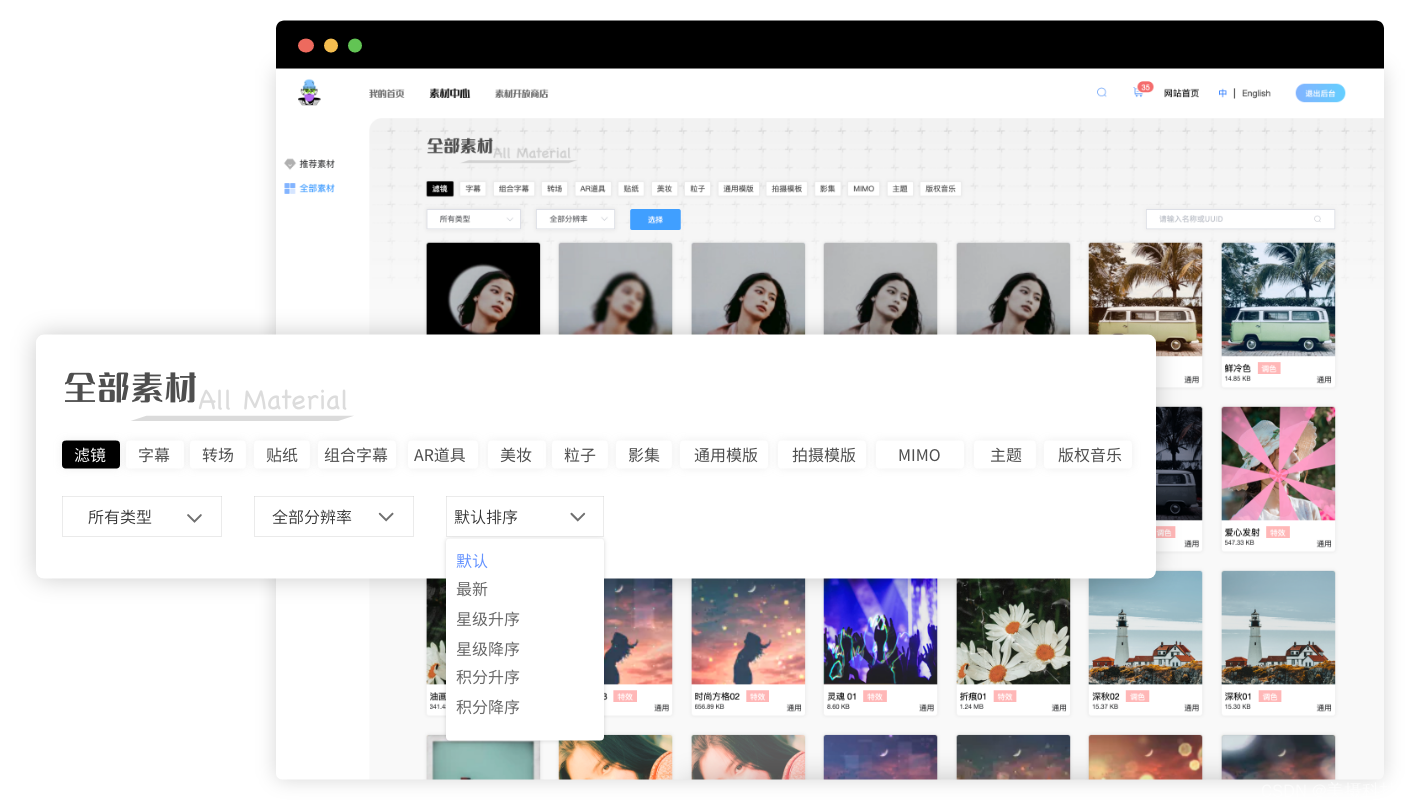The height and width of the screenshot is (810, 1414).
Task: Click the magnifier icon inside the UUID search box
Action: coord(1317,219)
